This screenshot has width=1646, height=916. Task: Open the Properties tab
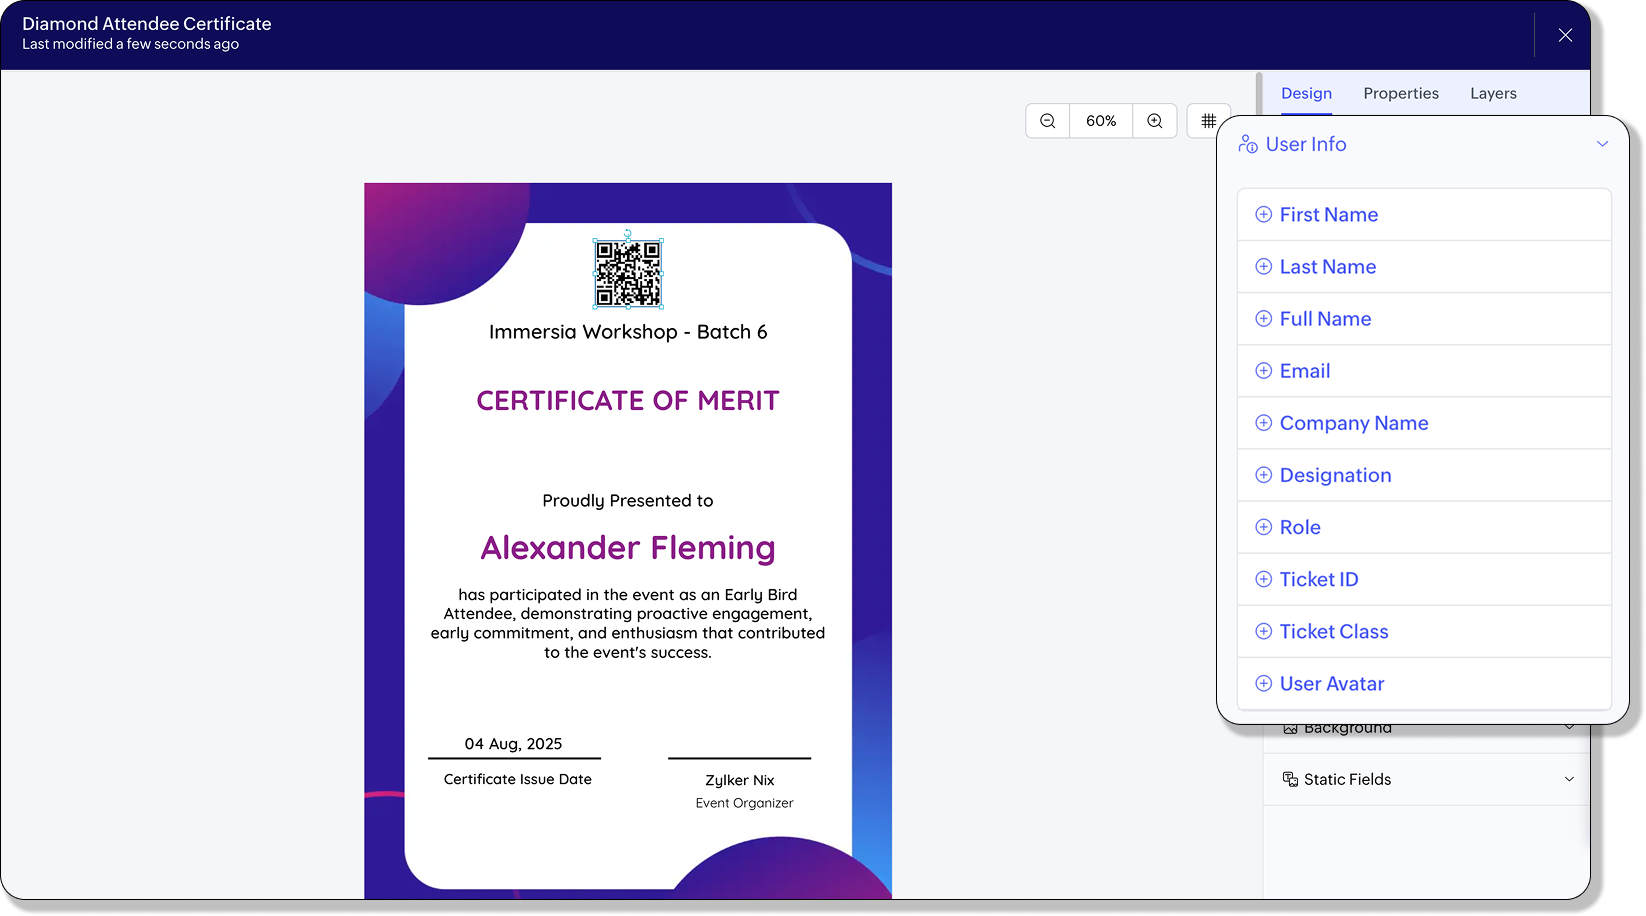coord(1401,93)
